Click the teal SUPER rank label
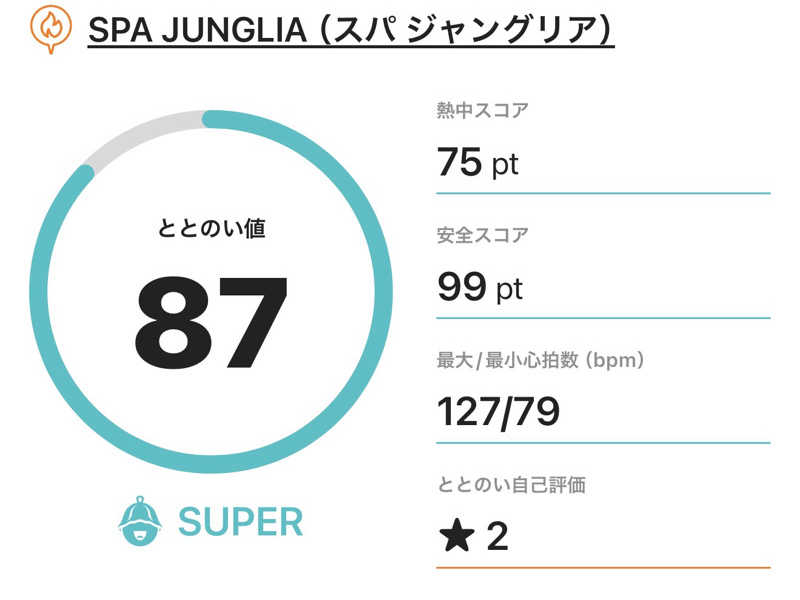 (x=240, y=521)
